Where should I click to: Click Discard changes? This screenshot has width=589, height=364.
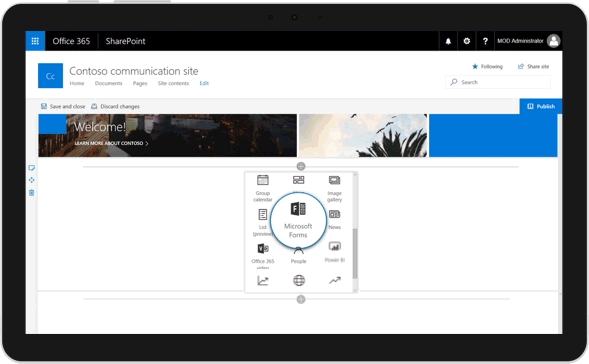tap(115, 106)
